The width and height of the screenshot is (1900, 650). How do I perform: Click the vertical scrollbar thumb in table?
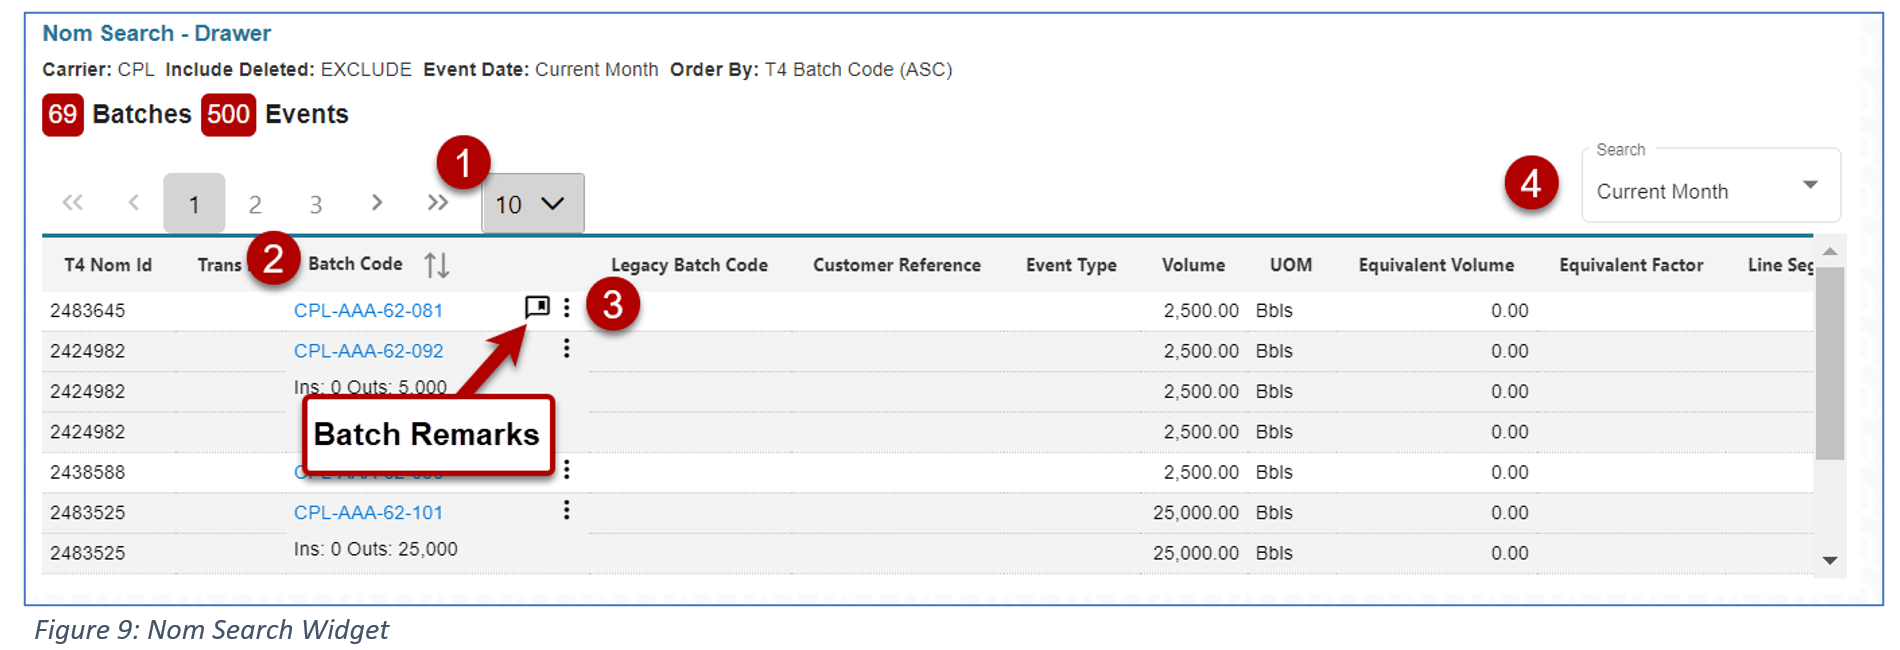(x=1829, y=365)
